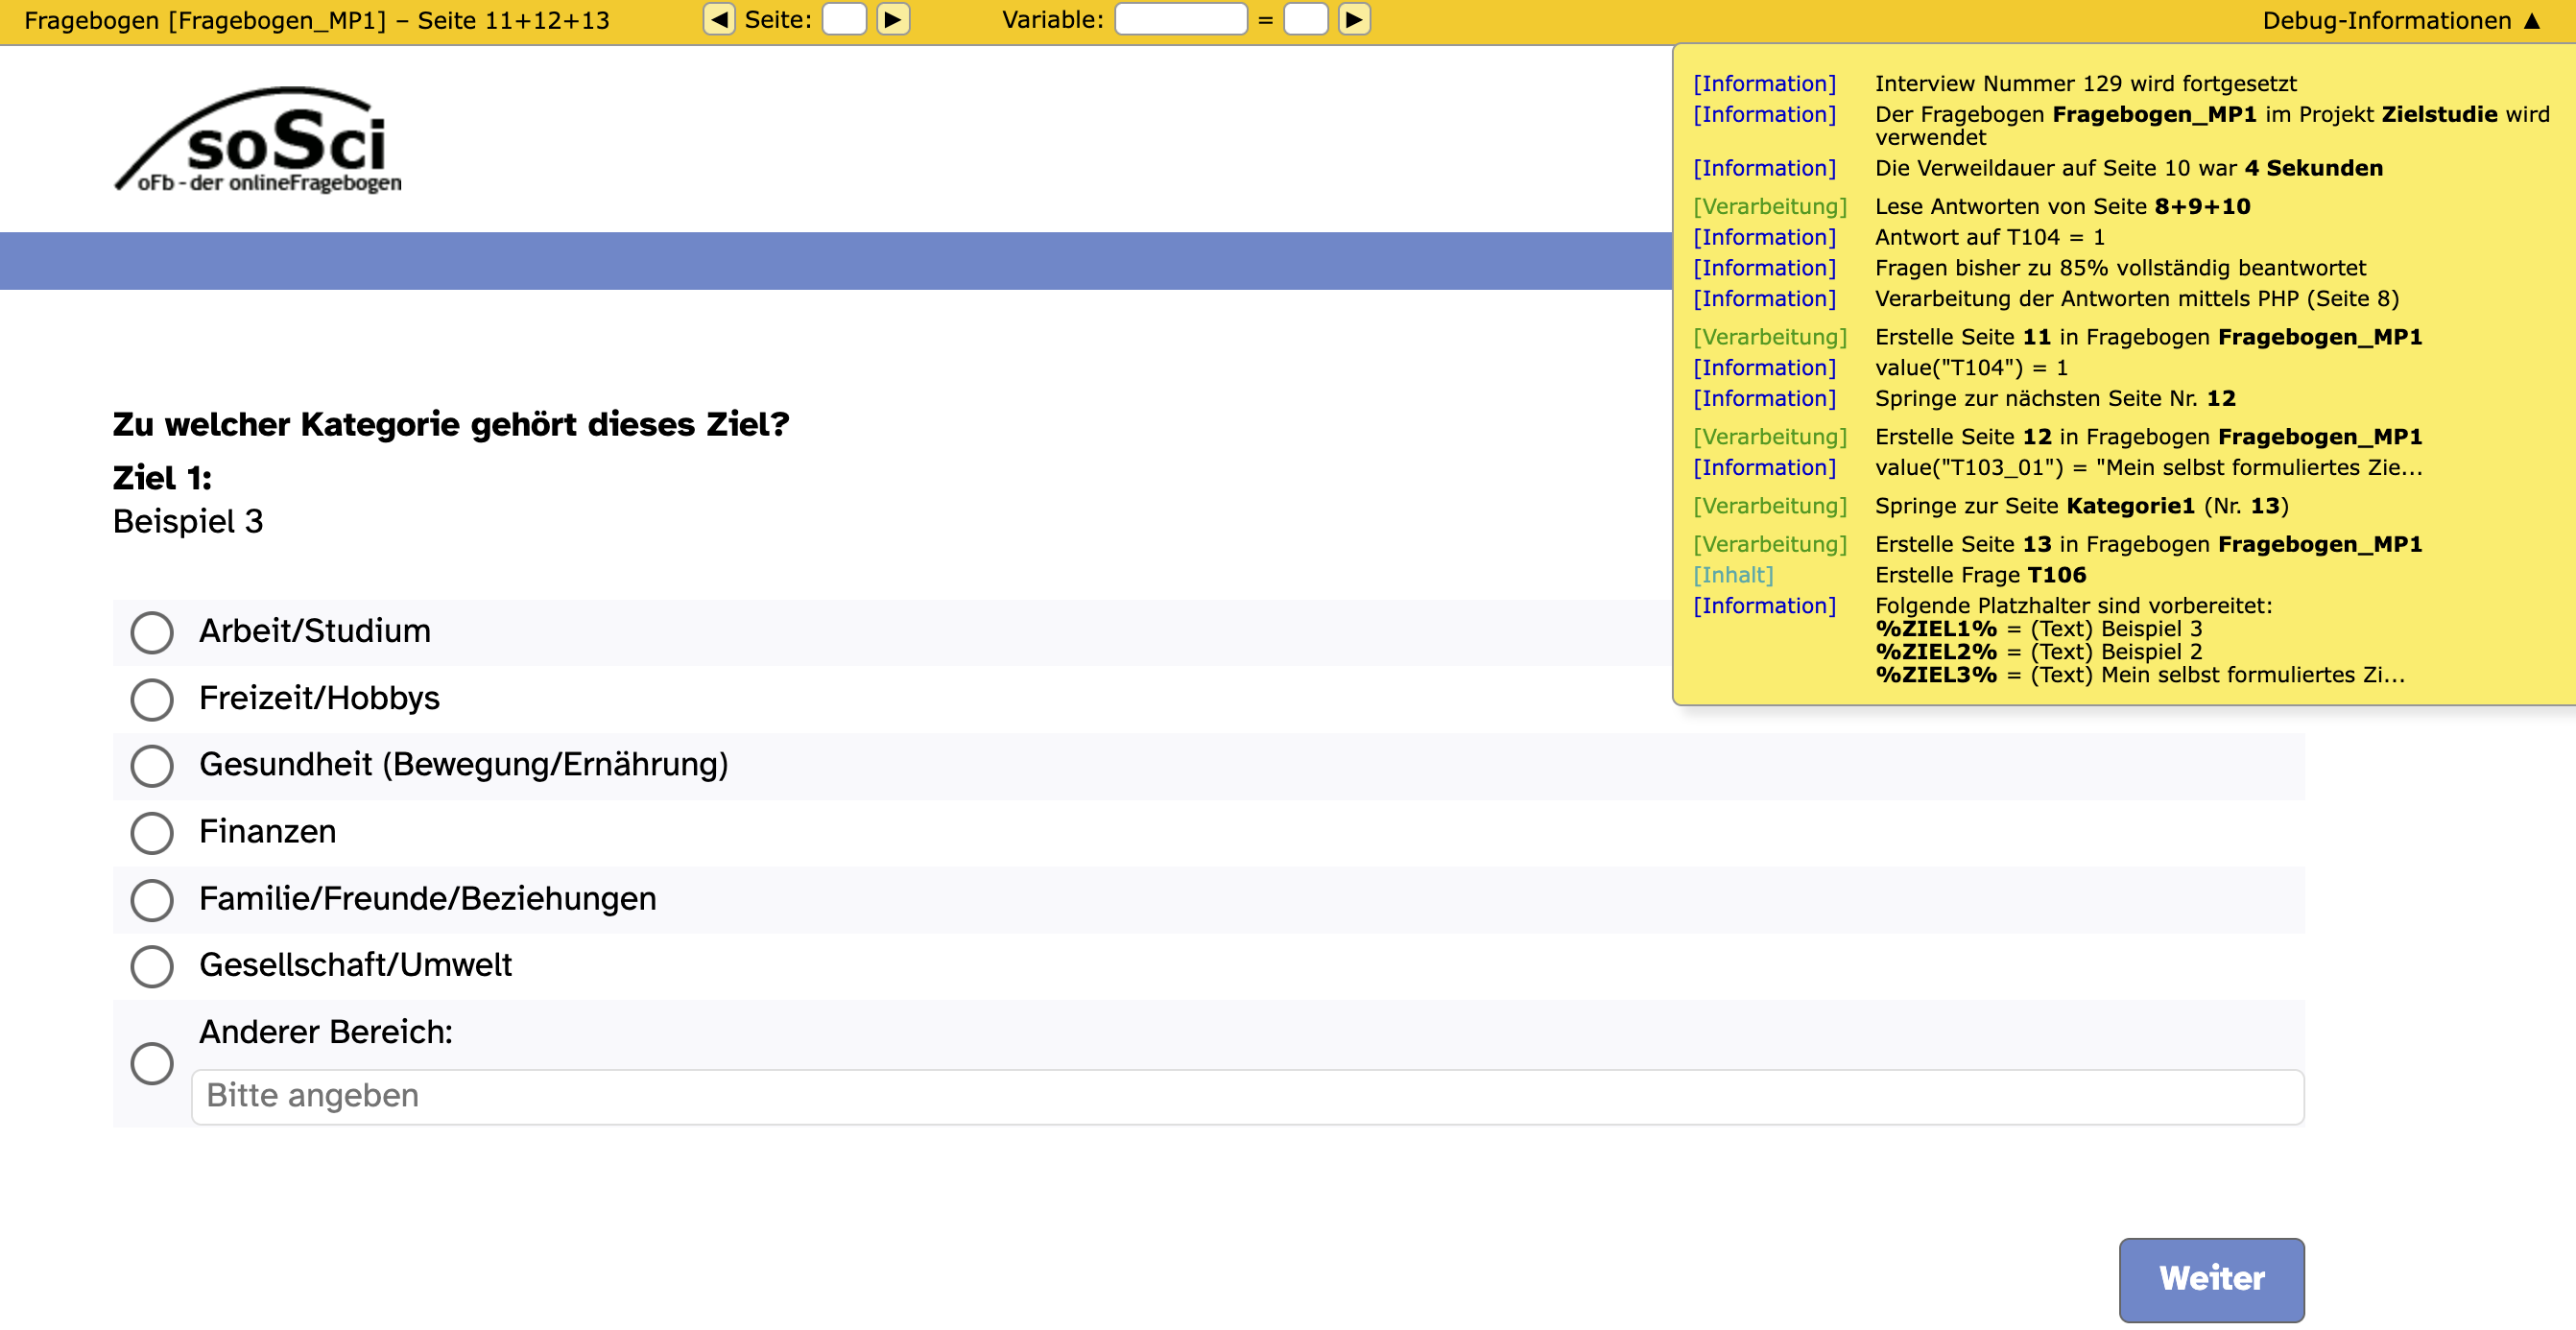Click the SoSci logo image

[x=258, y=140]
